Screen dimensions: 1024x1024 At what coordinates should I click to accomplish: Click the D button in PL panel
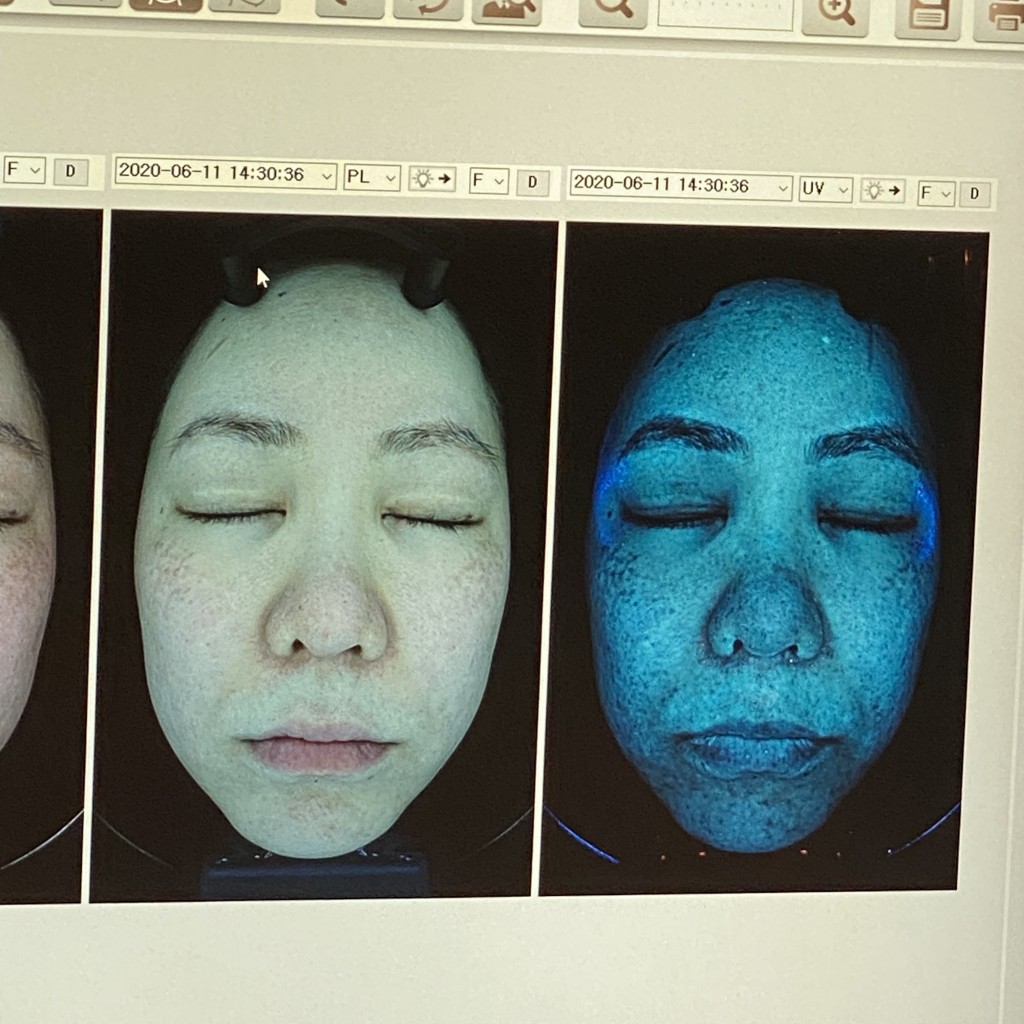pyautogui.click(x=532, y=182)
